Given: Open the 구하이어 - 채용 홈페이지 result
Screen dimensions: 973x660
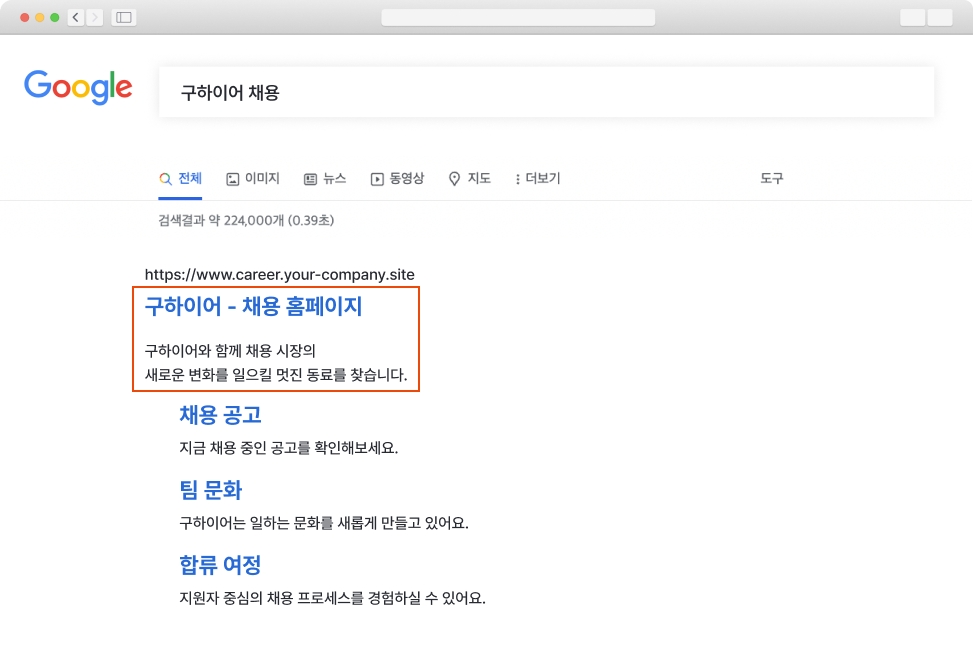Looking at the screenshot, I should [x=253, y=306].
